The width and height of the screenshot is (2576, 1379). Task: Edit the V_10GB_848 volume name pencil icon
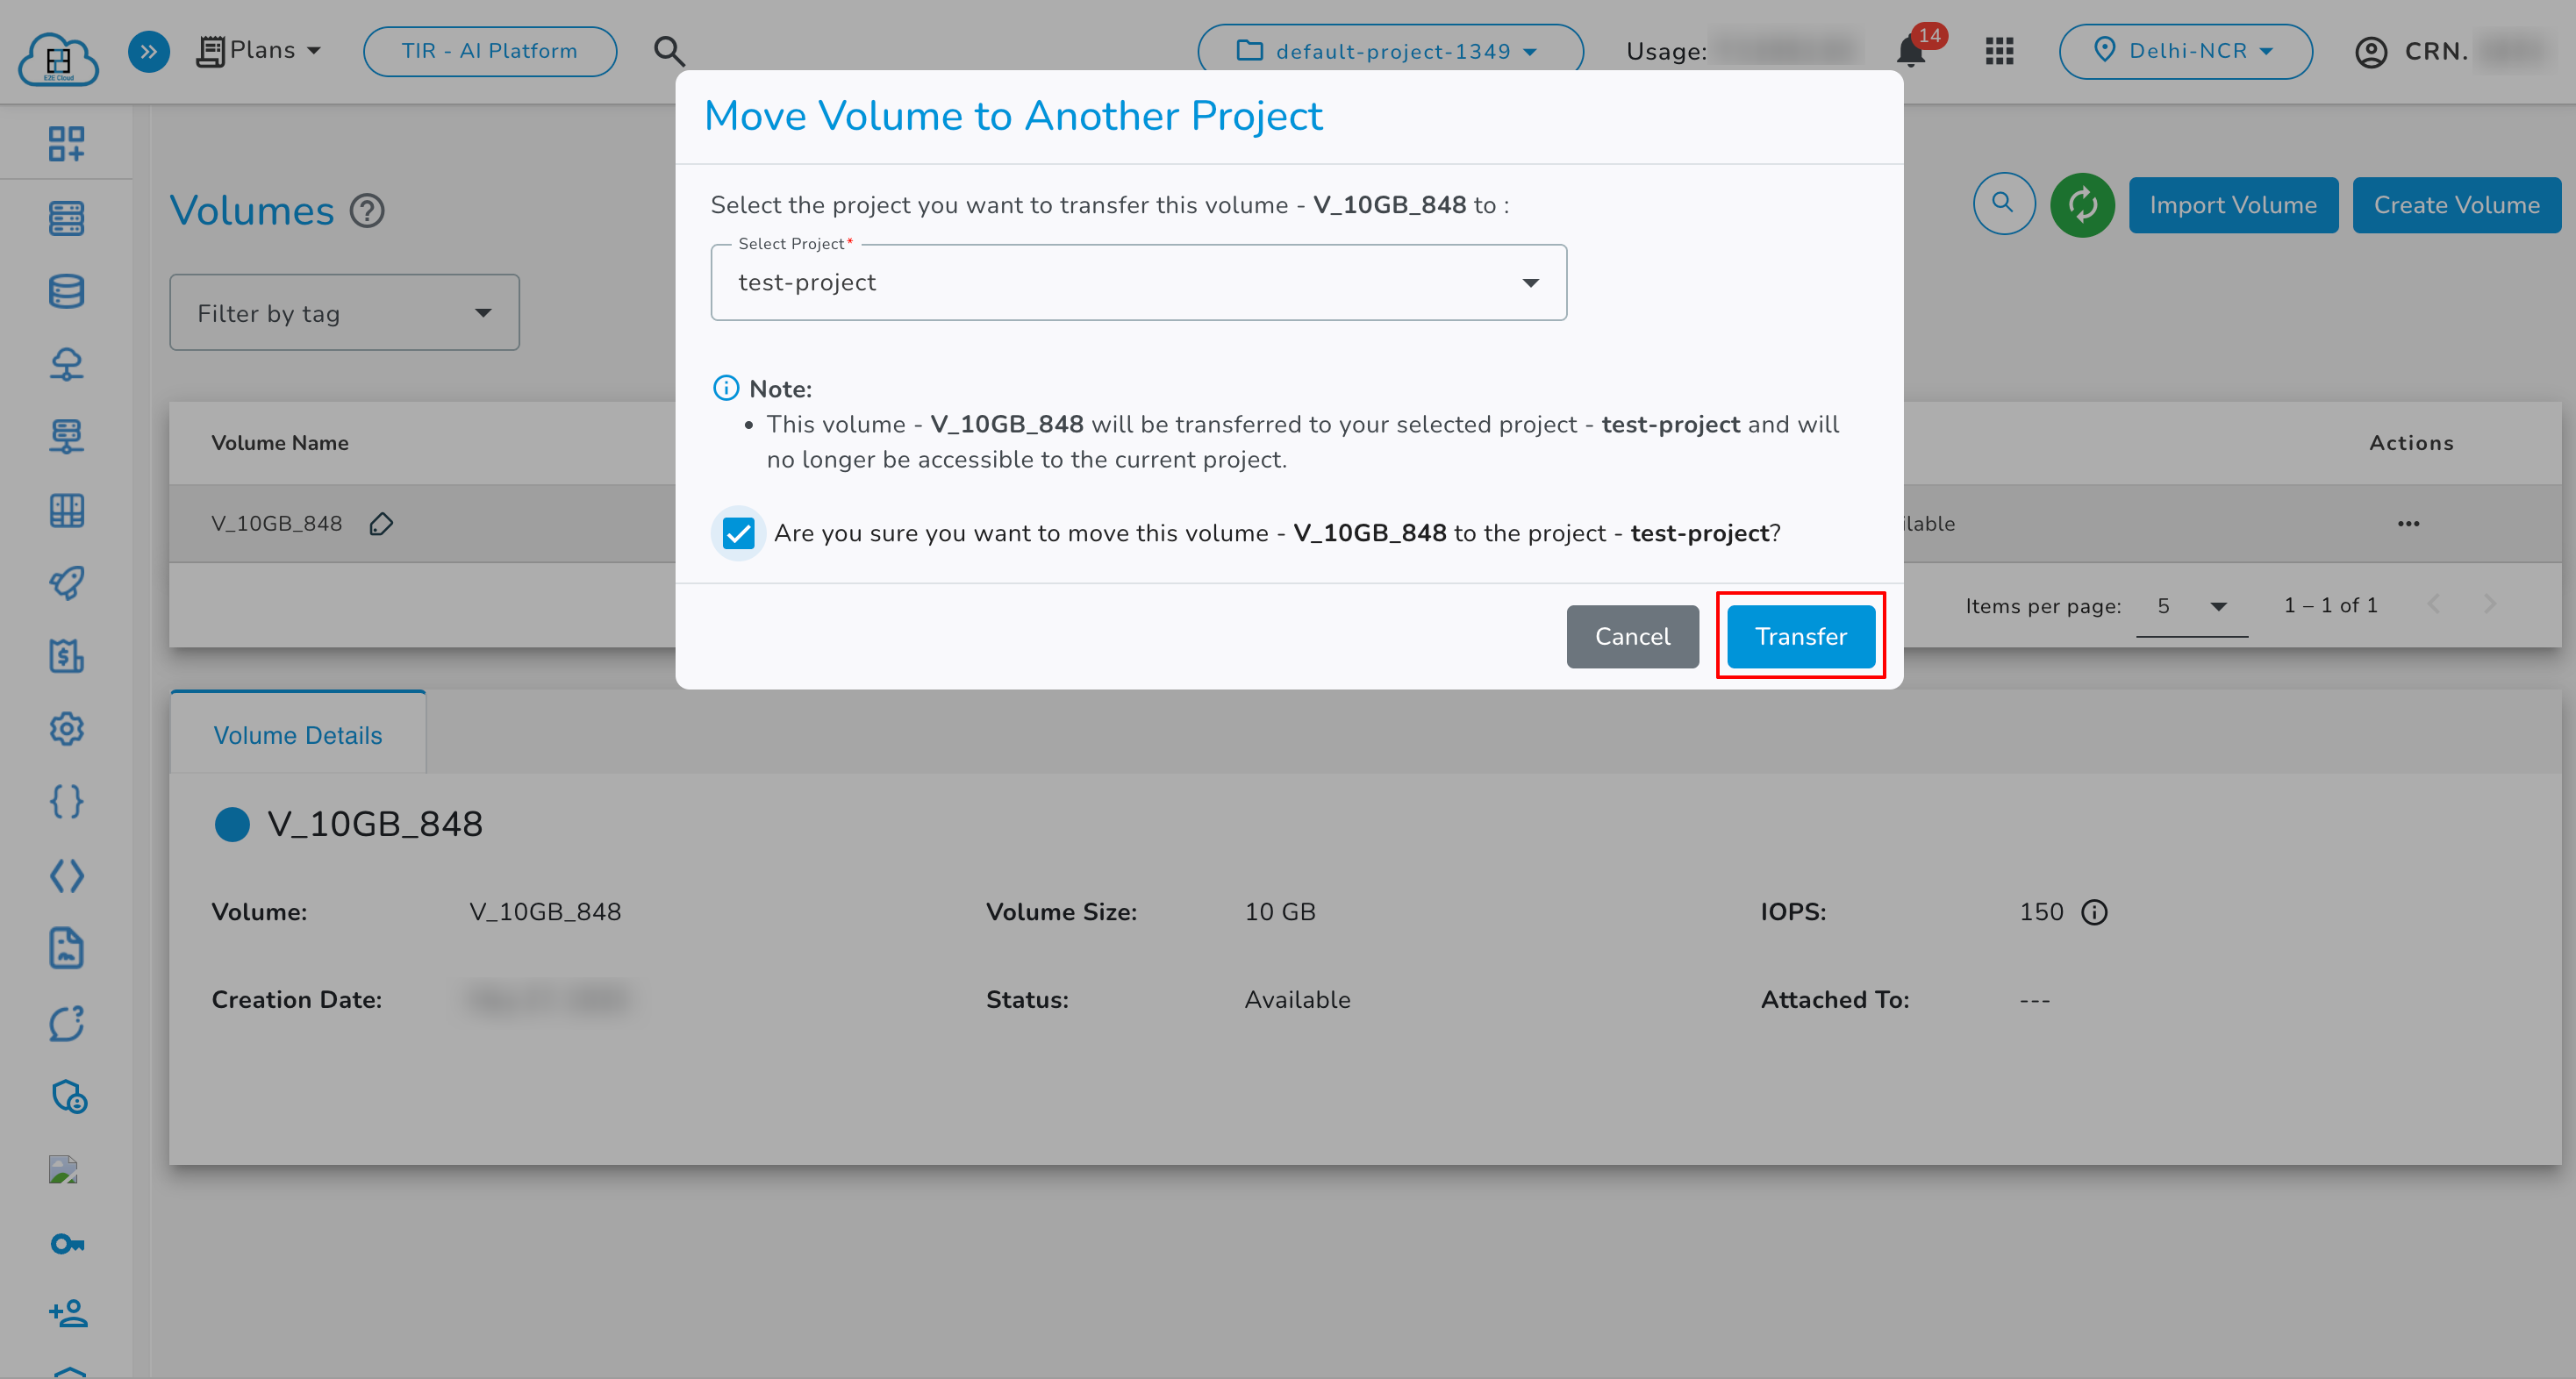click(381, 523)
